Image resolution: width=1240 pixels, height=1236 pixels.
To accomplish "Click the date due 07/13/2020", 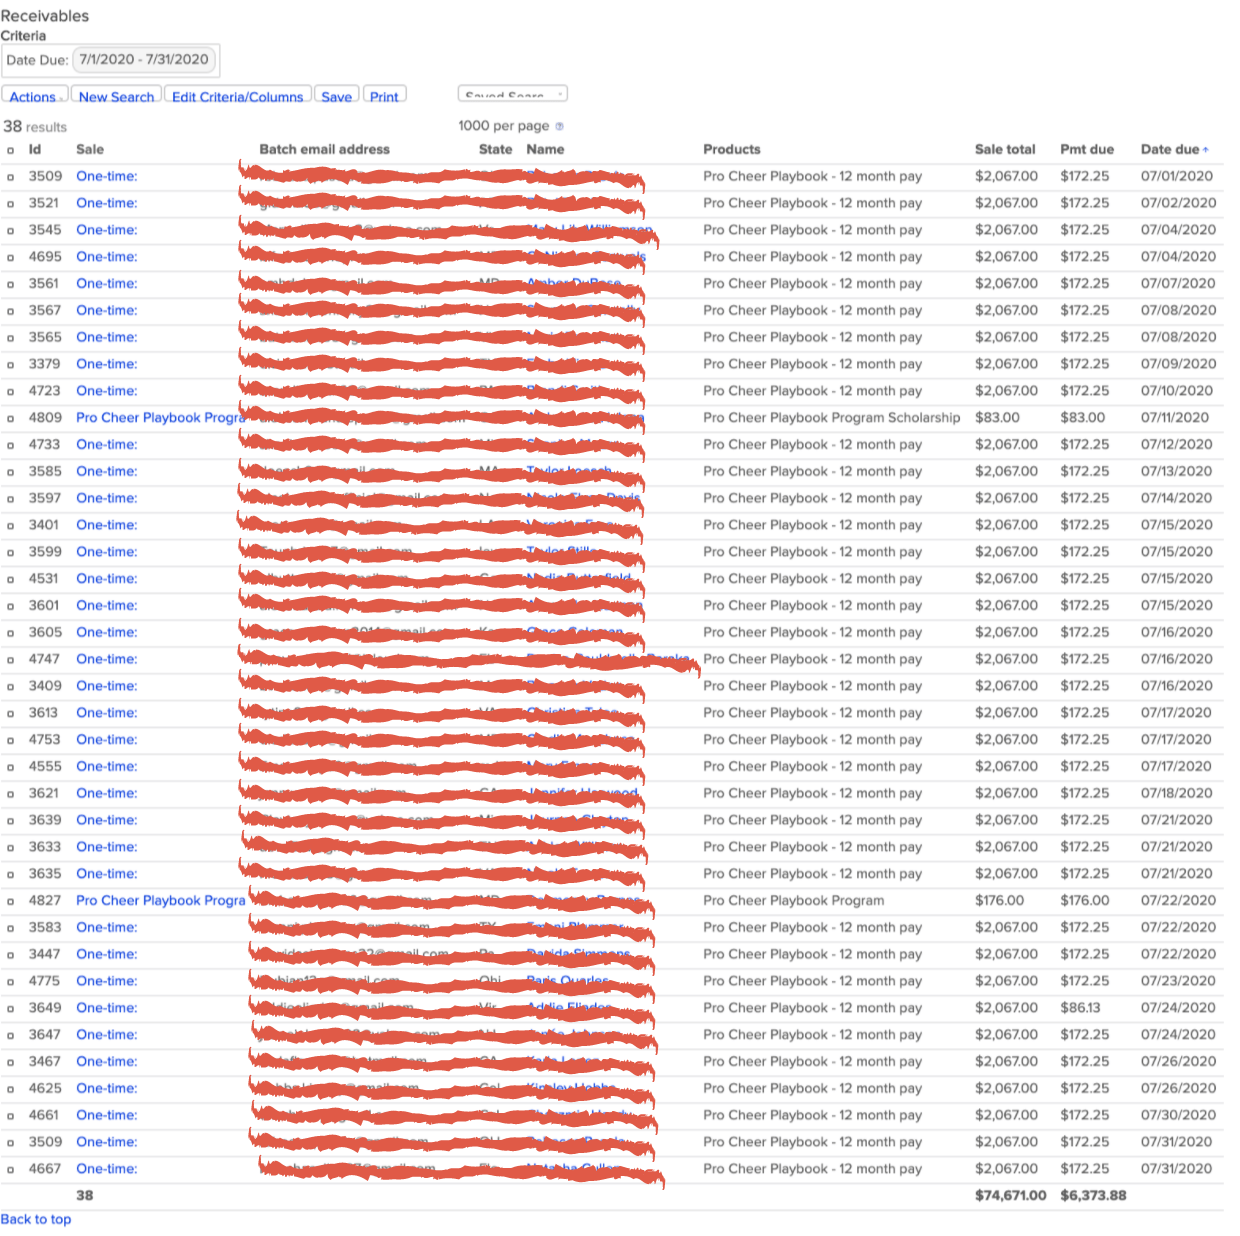I will 1177,472.
